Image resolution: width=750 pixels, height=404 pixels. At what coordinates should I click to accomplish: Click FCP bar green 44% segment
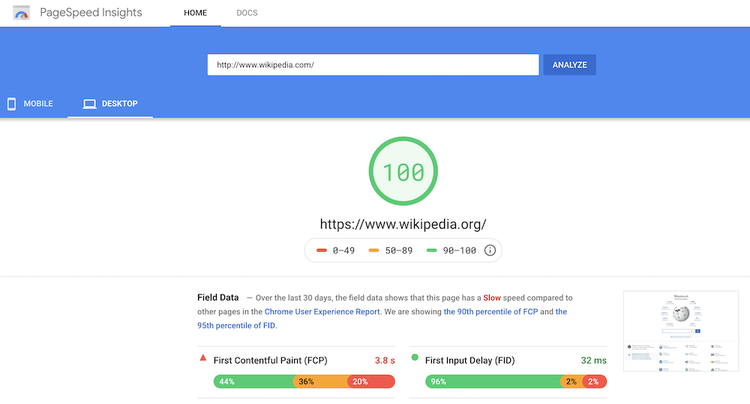[x=254, y=382]
